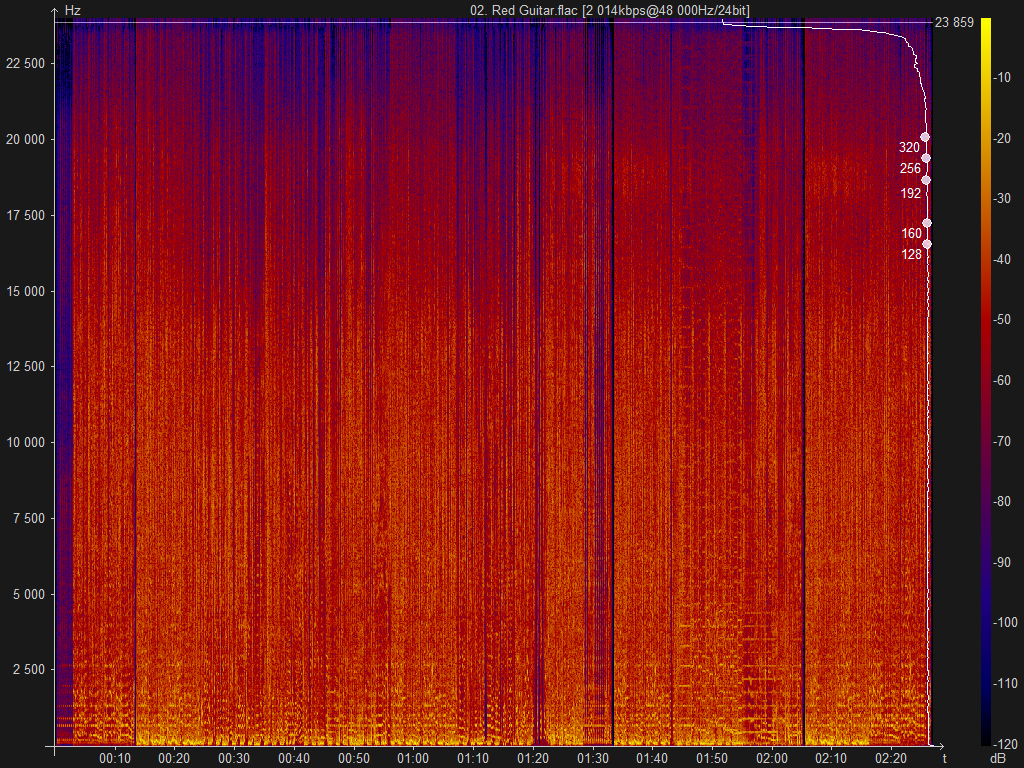The image size is (1024, 768).
Task: Click the -30 dB scale label
Action: 1002,199
